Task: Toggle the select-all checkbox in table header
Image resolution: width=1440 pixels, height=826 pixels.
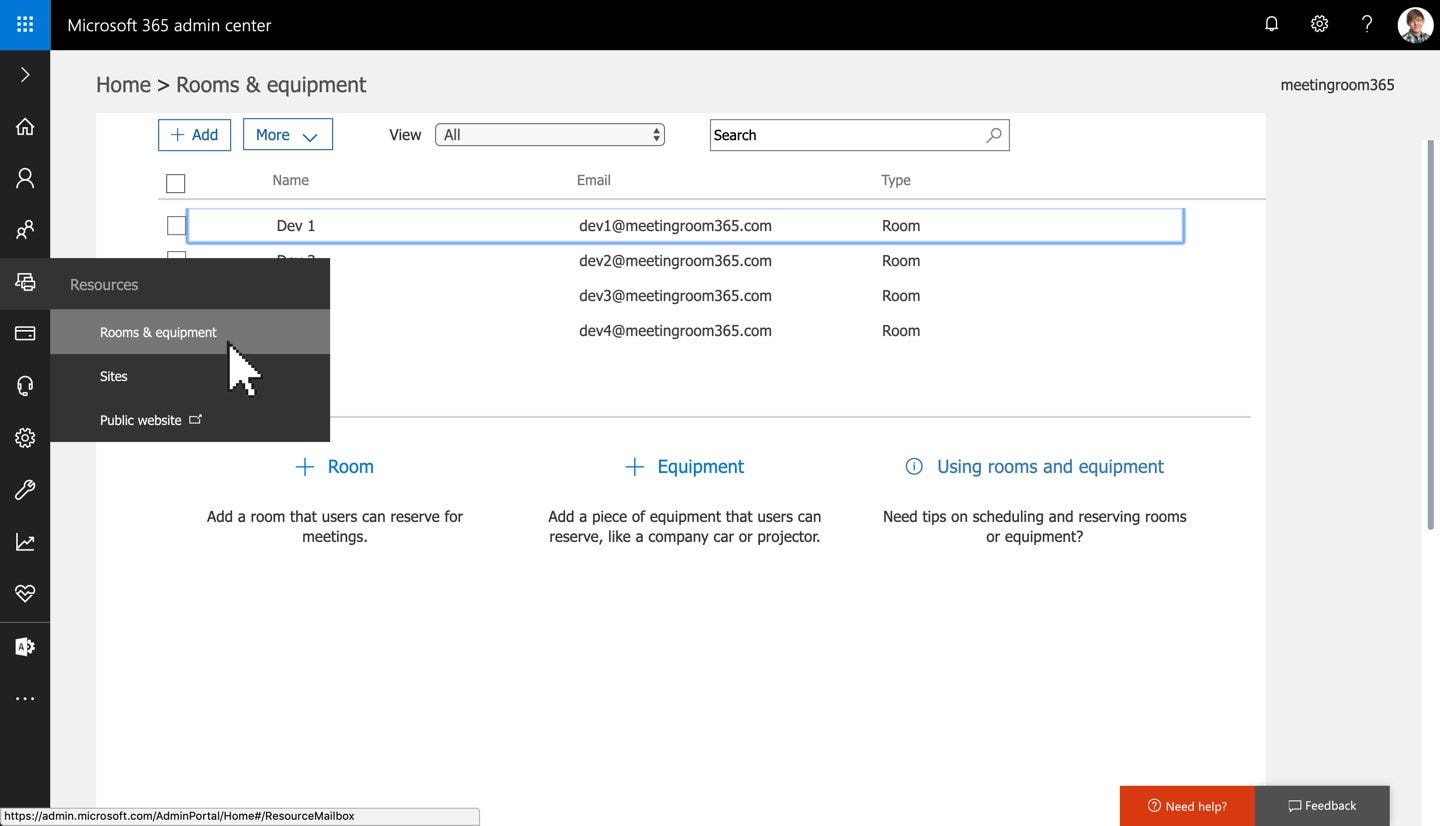Action: 176,183
